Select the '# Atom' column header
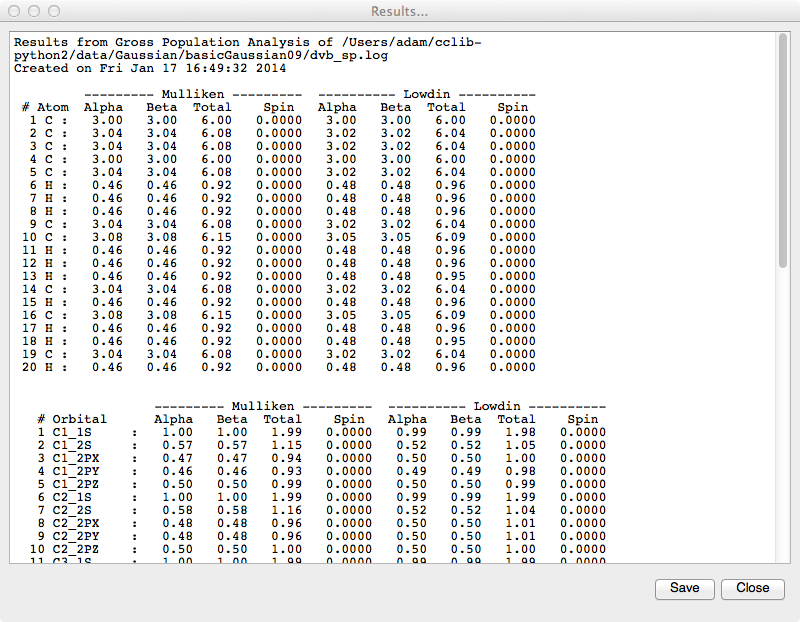The height and width of the screenshot is (622, 800). (45, 106)
